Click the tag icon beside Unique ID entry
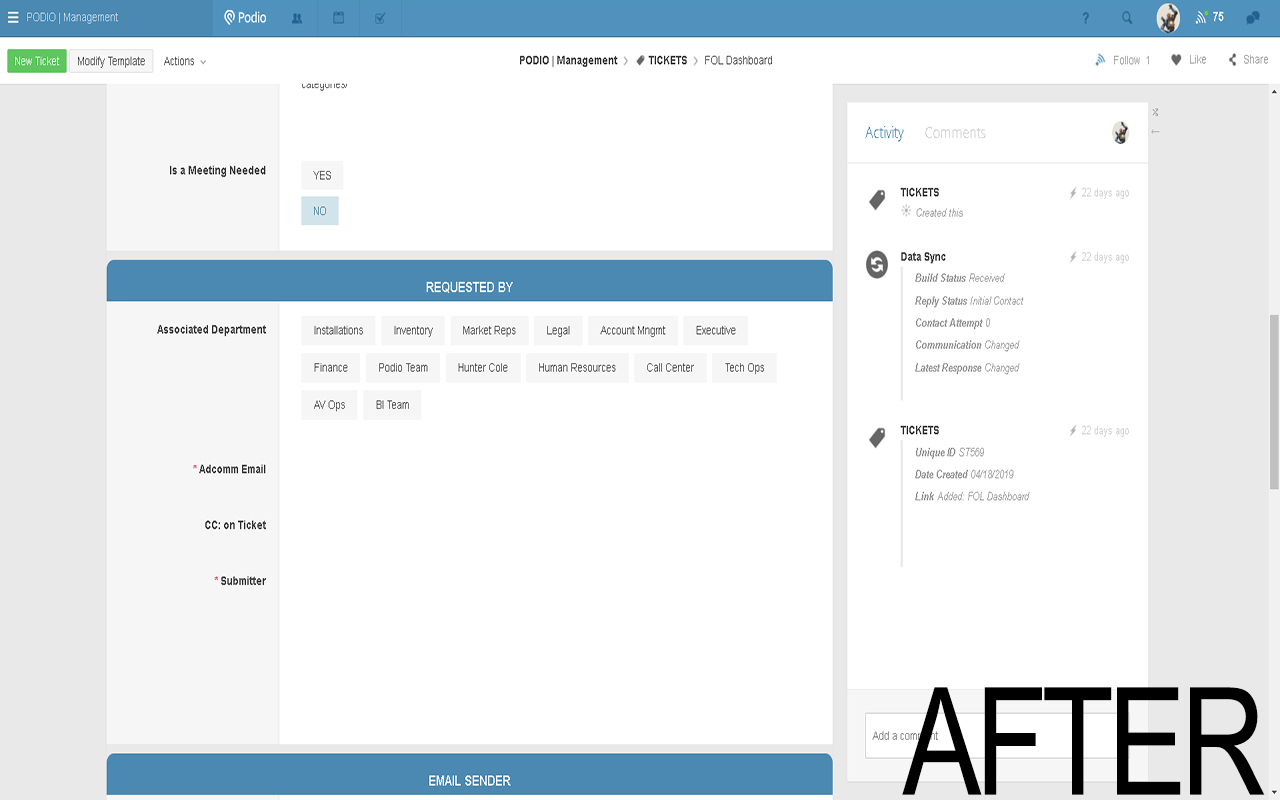The height and width of the screenshot is (800, 1280). (877, 438)
